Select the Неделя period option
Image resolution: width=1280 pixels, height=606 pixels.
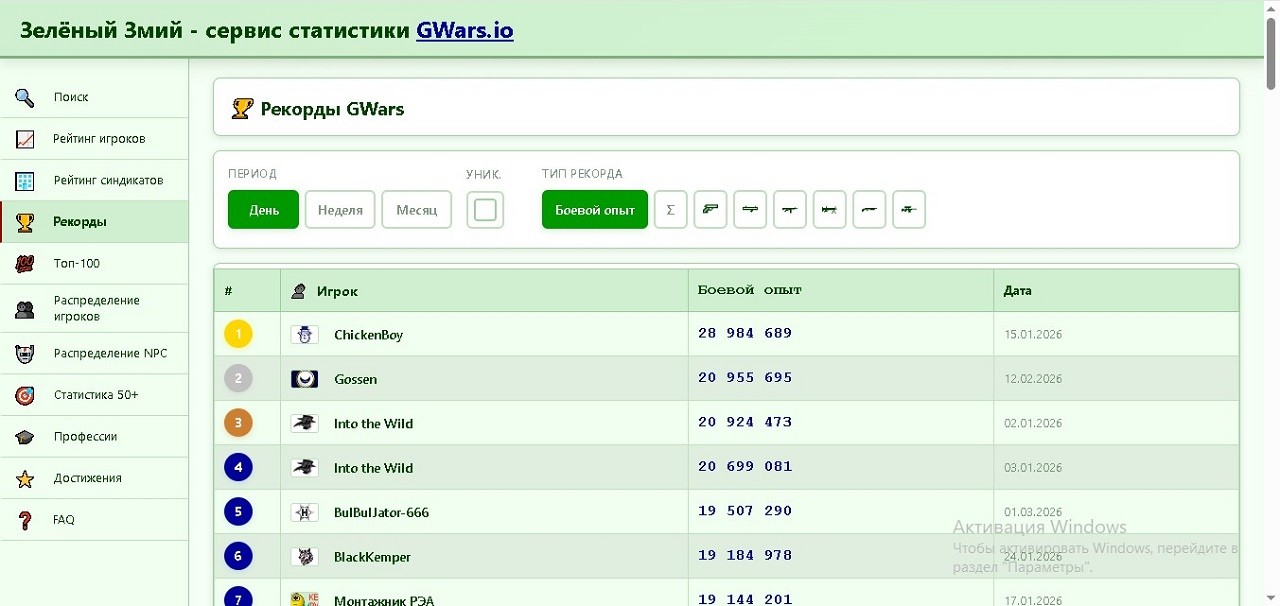(340, 210)
